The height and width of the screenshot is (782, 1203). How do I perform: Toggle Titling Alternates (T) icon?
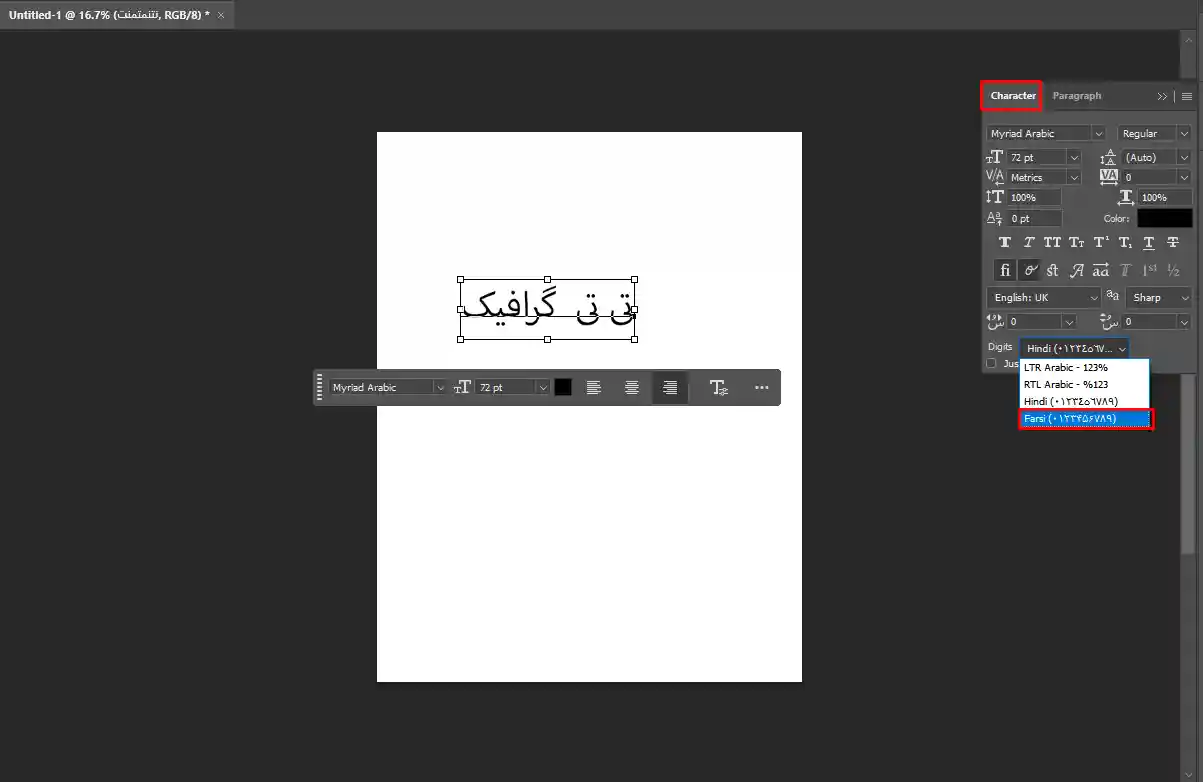pos(1125,270)
